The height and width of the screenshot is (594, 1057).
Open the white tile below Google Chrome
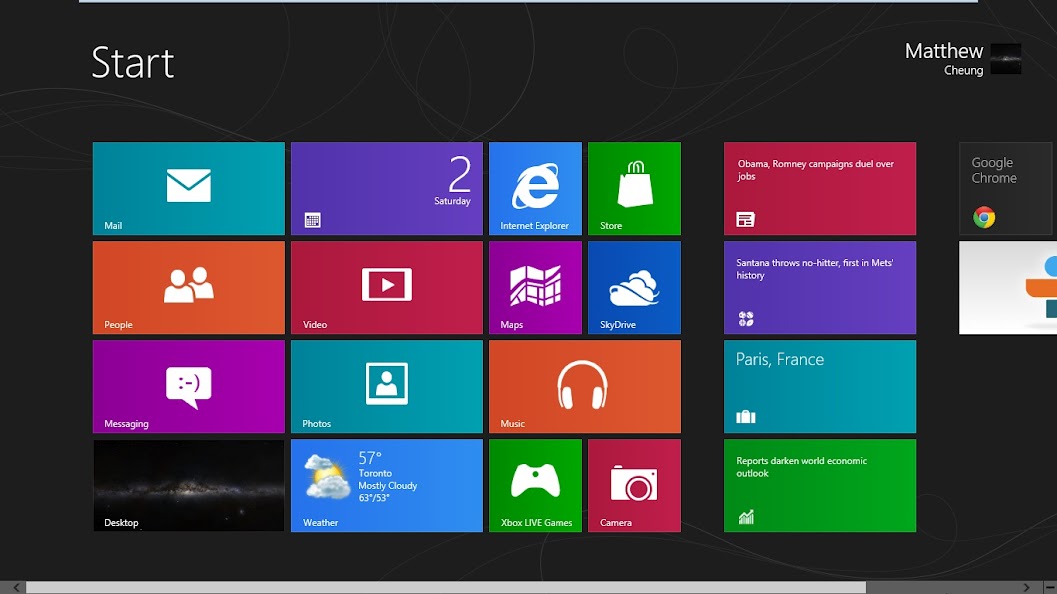click(x=1008, y=288)
